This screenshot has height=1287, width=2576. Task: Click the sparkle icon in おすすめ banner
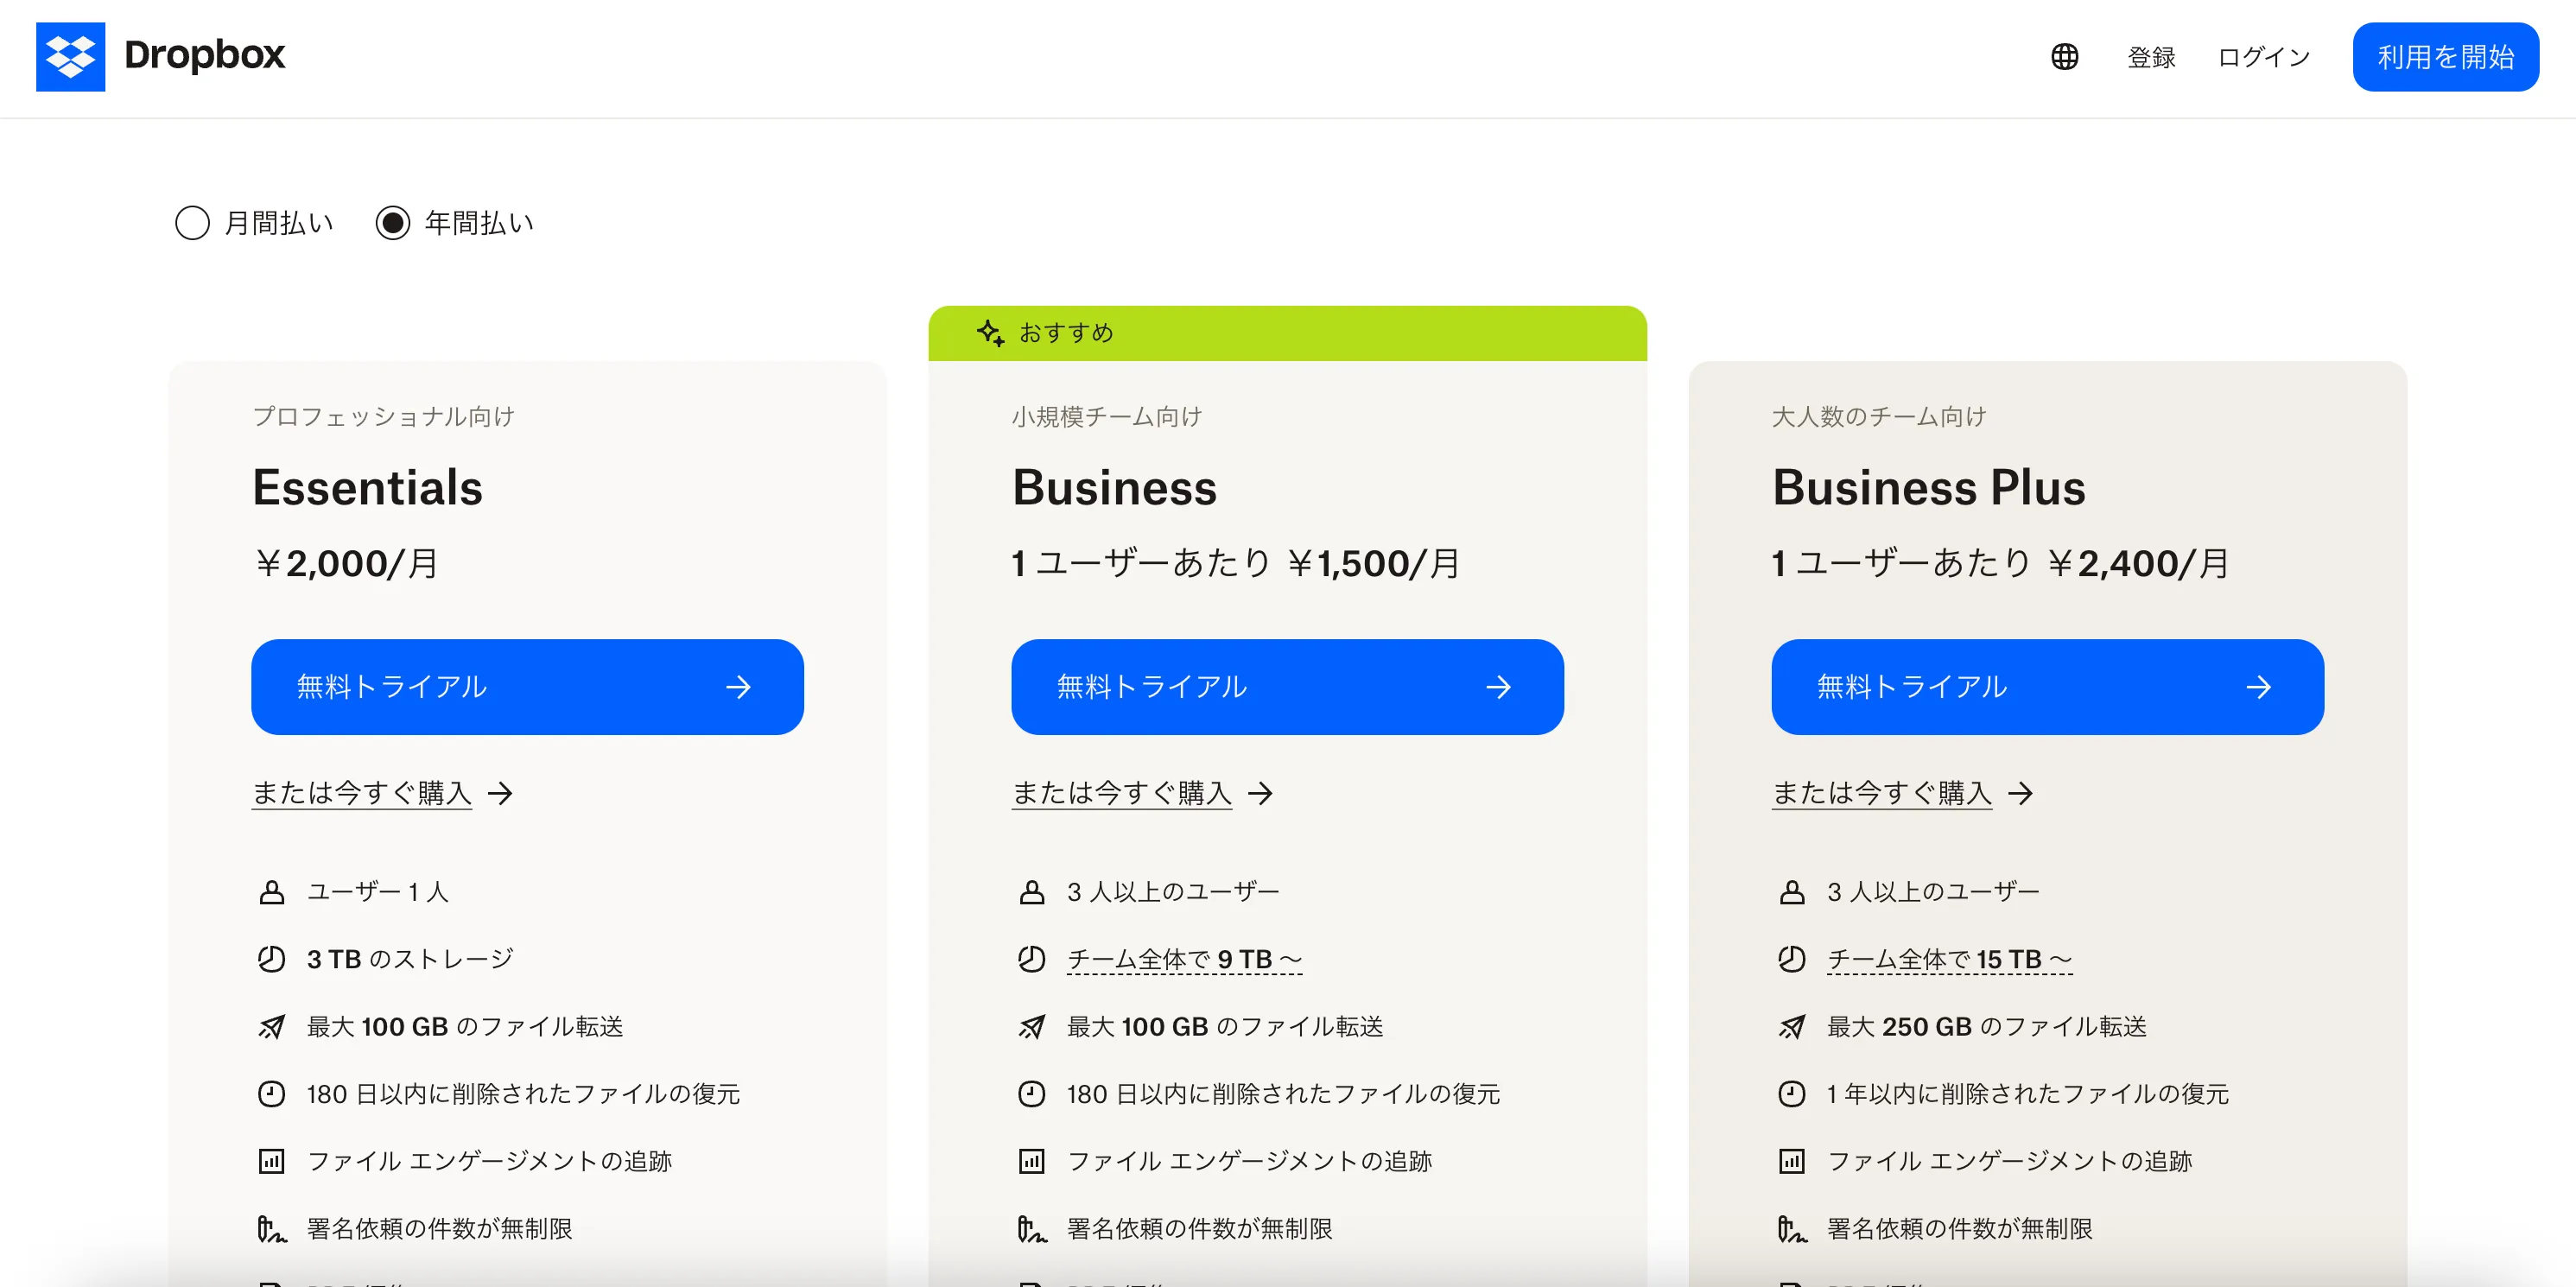990,333
